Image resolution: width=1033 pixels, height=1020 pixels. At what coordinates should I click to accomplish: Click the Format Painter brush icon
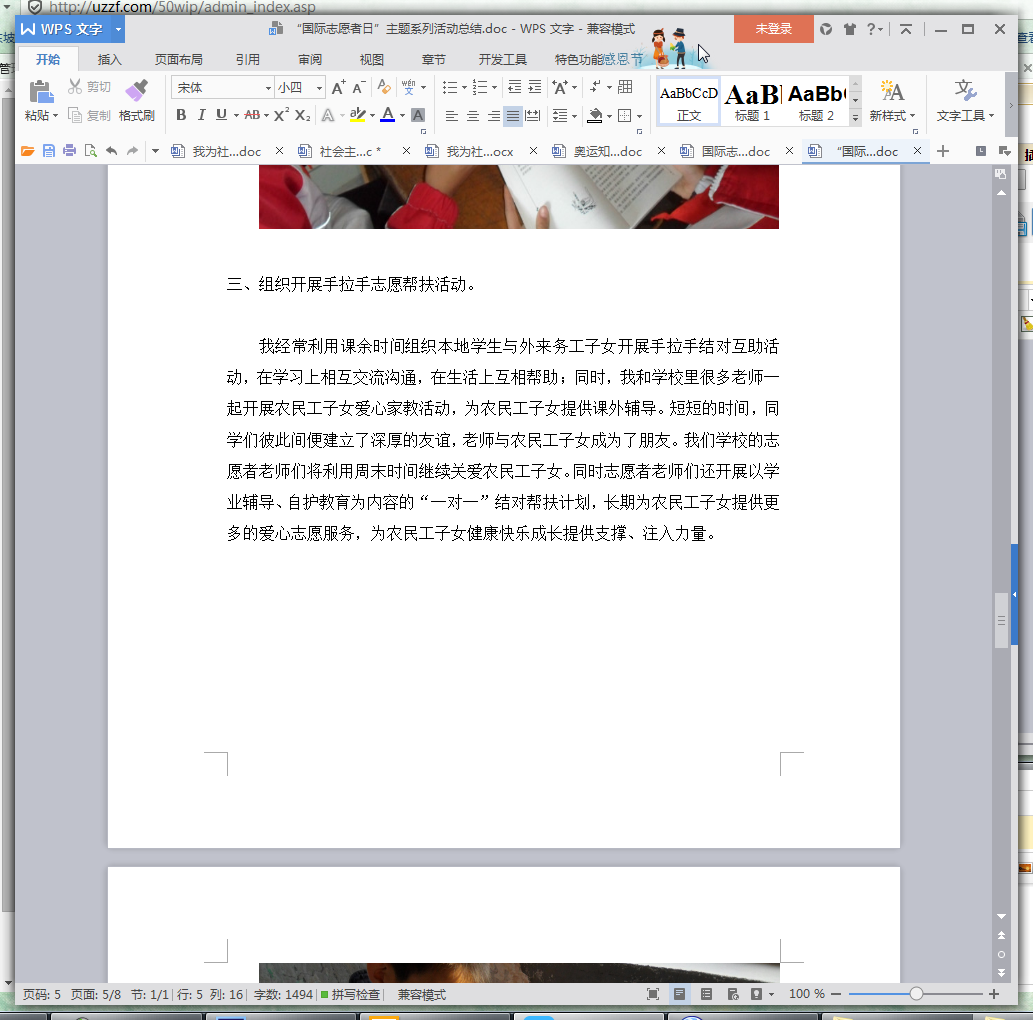tap(137, 90)
